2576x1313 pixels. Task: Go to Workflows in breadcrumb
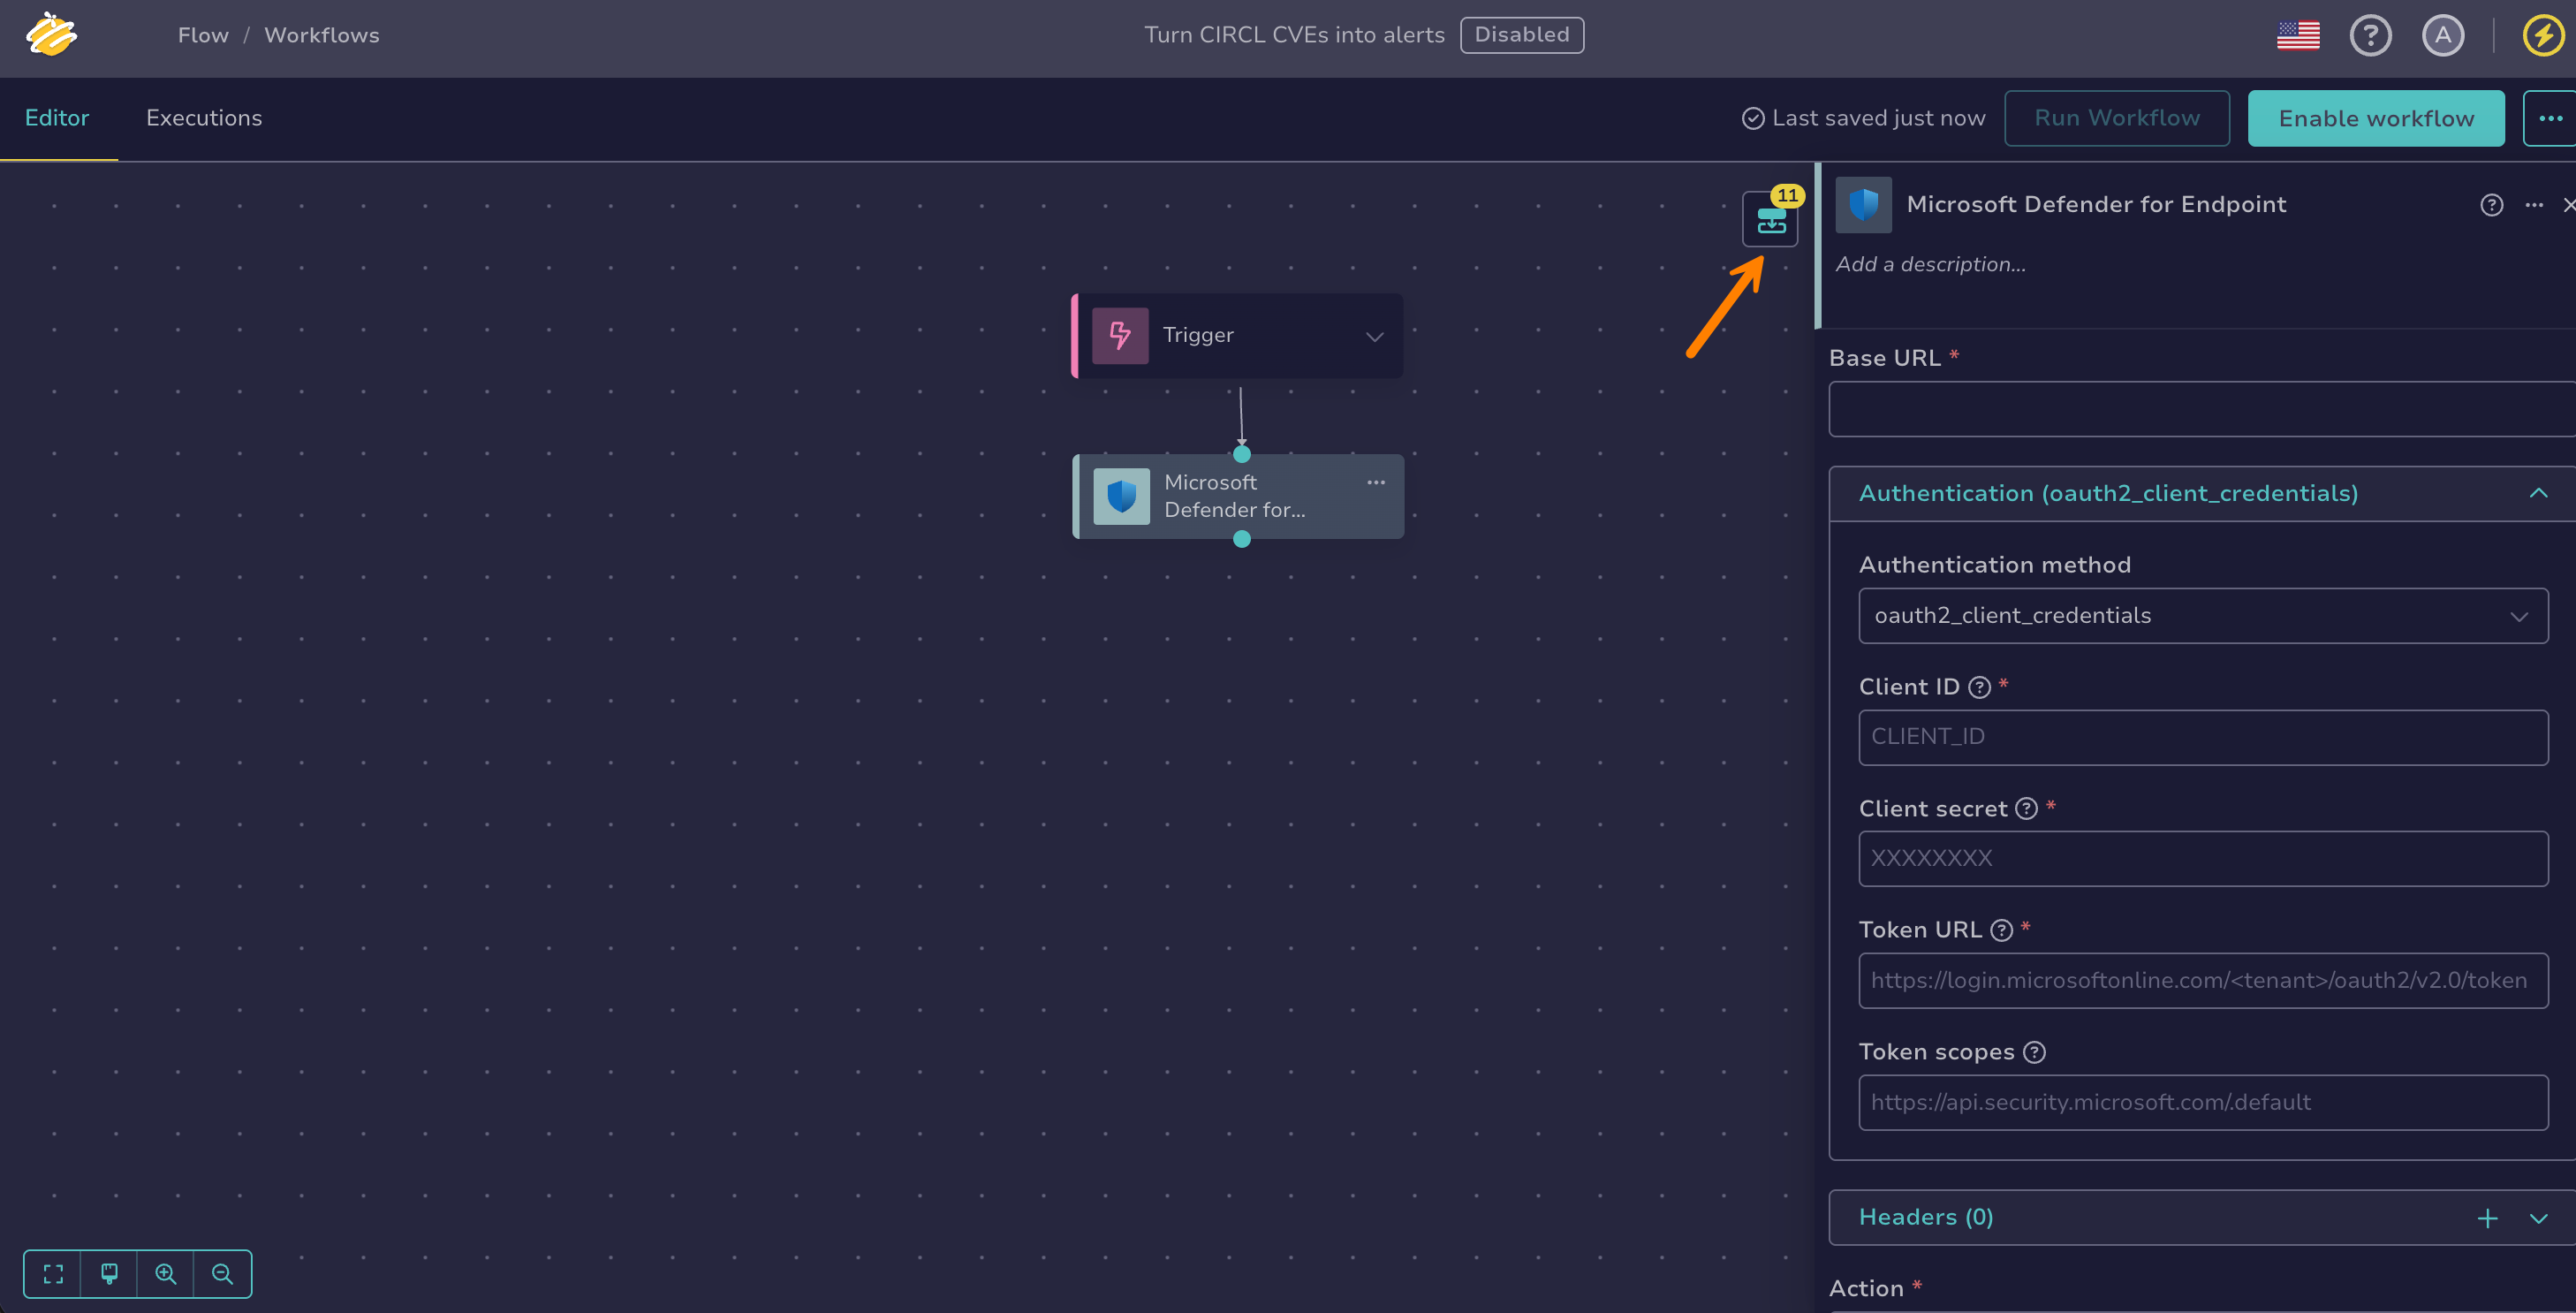click(322, 35)
